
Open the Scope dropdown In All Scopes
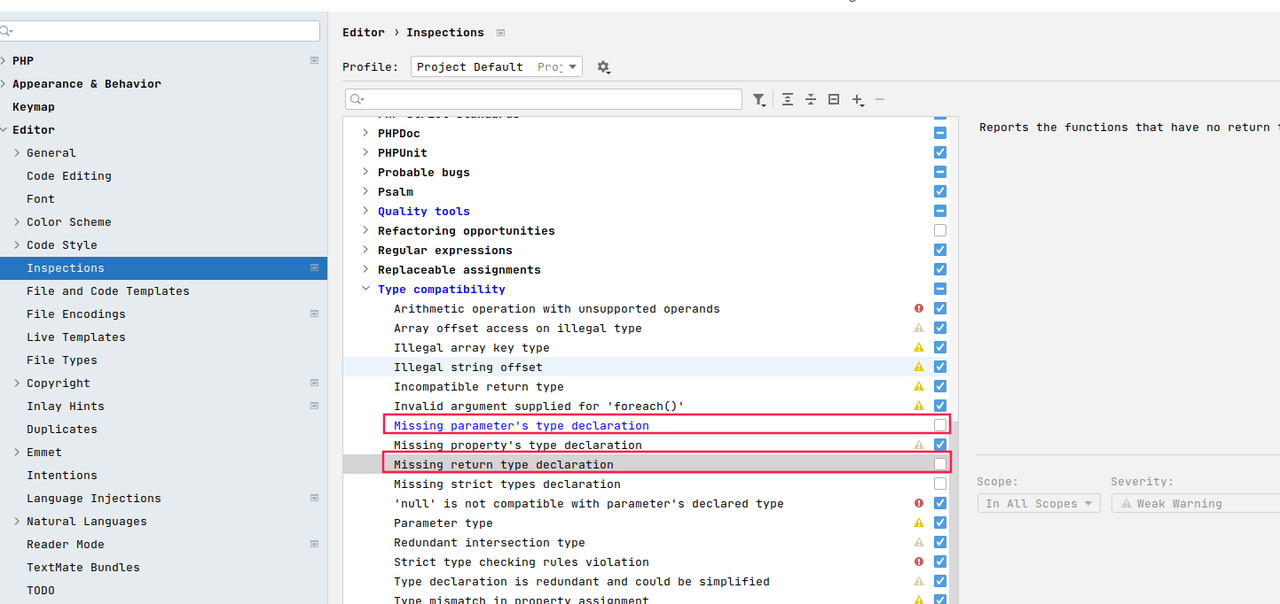coord(1038,504)
